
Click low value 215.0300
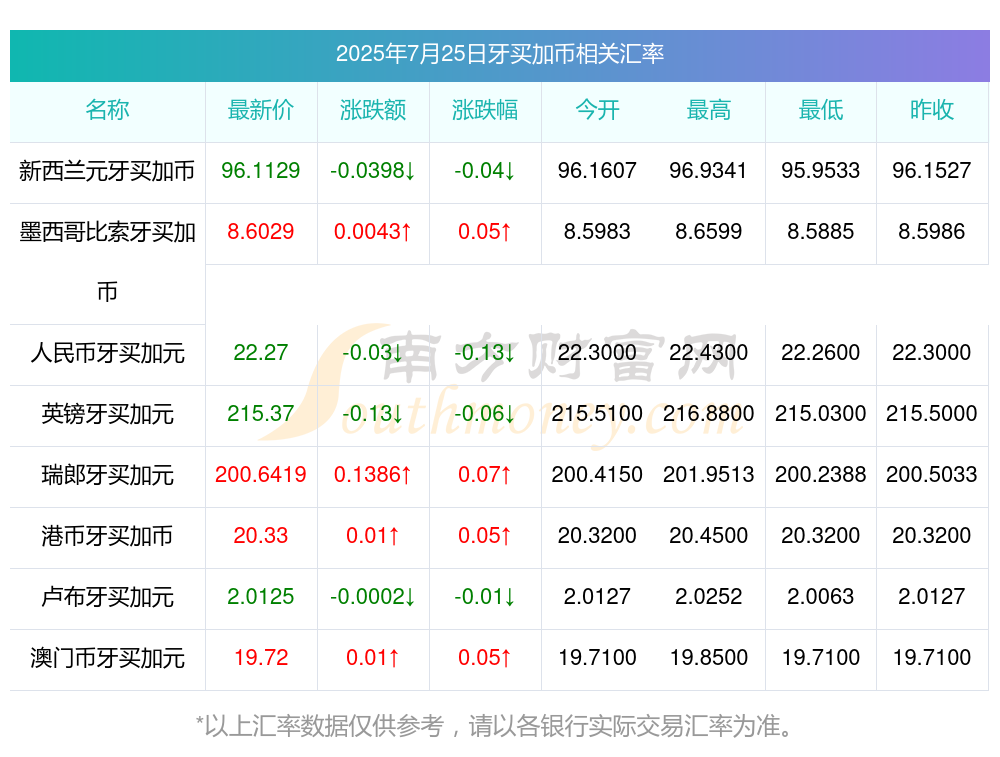[821, 413]
